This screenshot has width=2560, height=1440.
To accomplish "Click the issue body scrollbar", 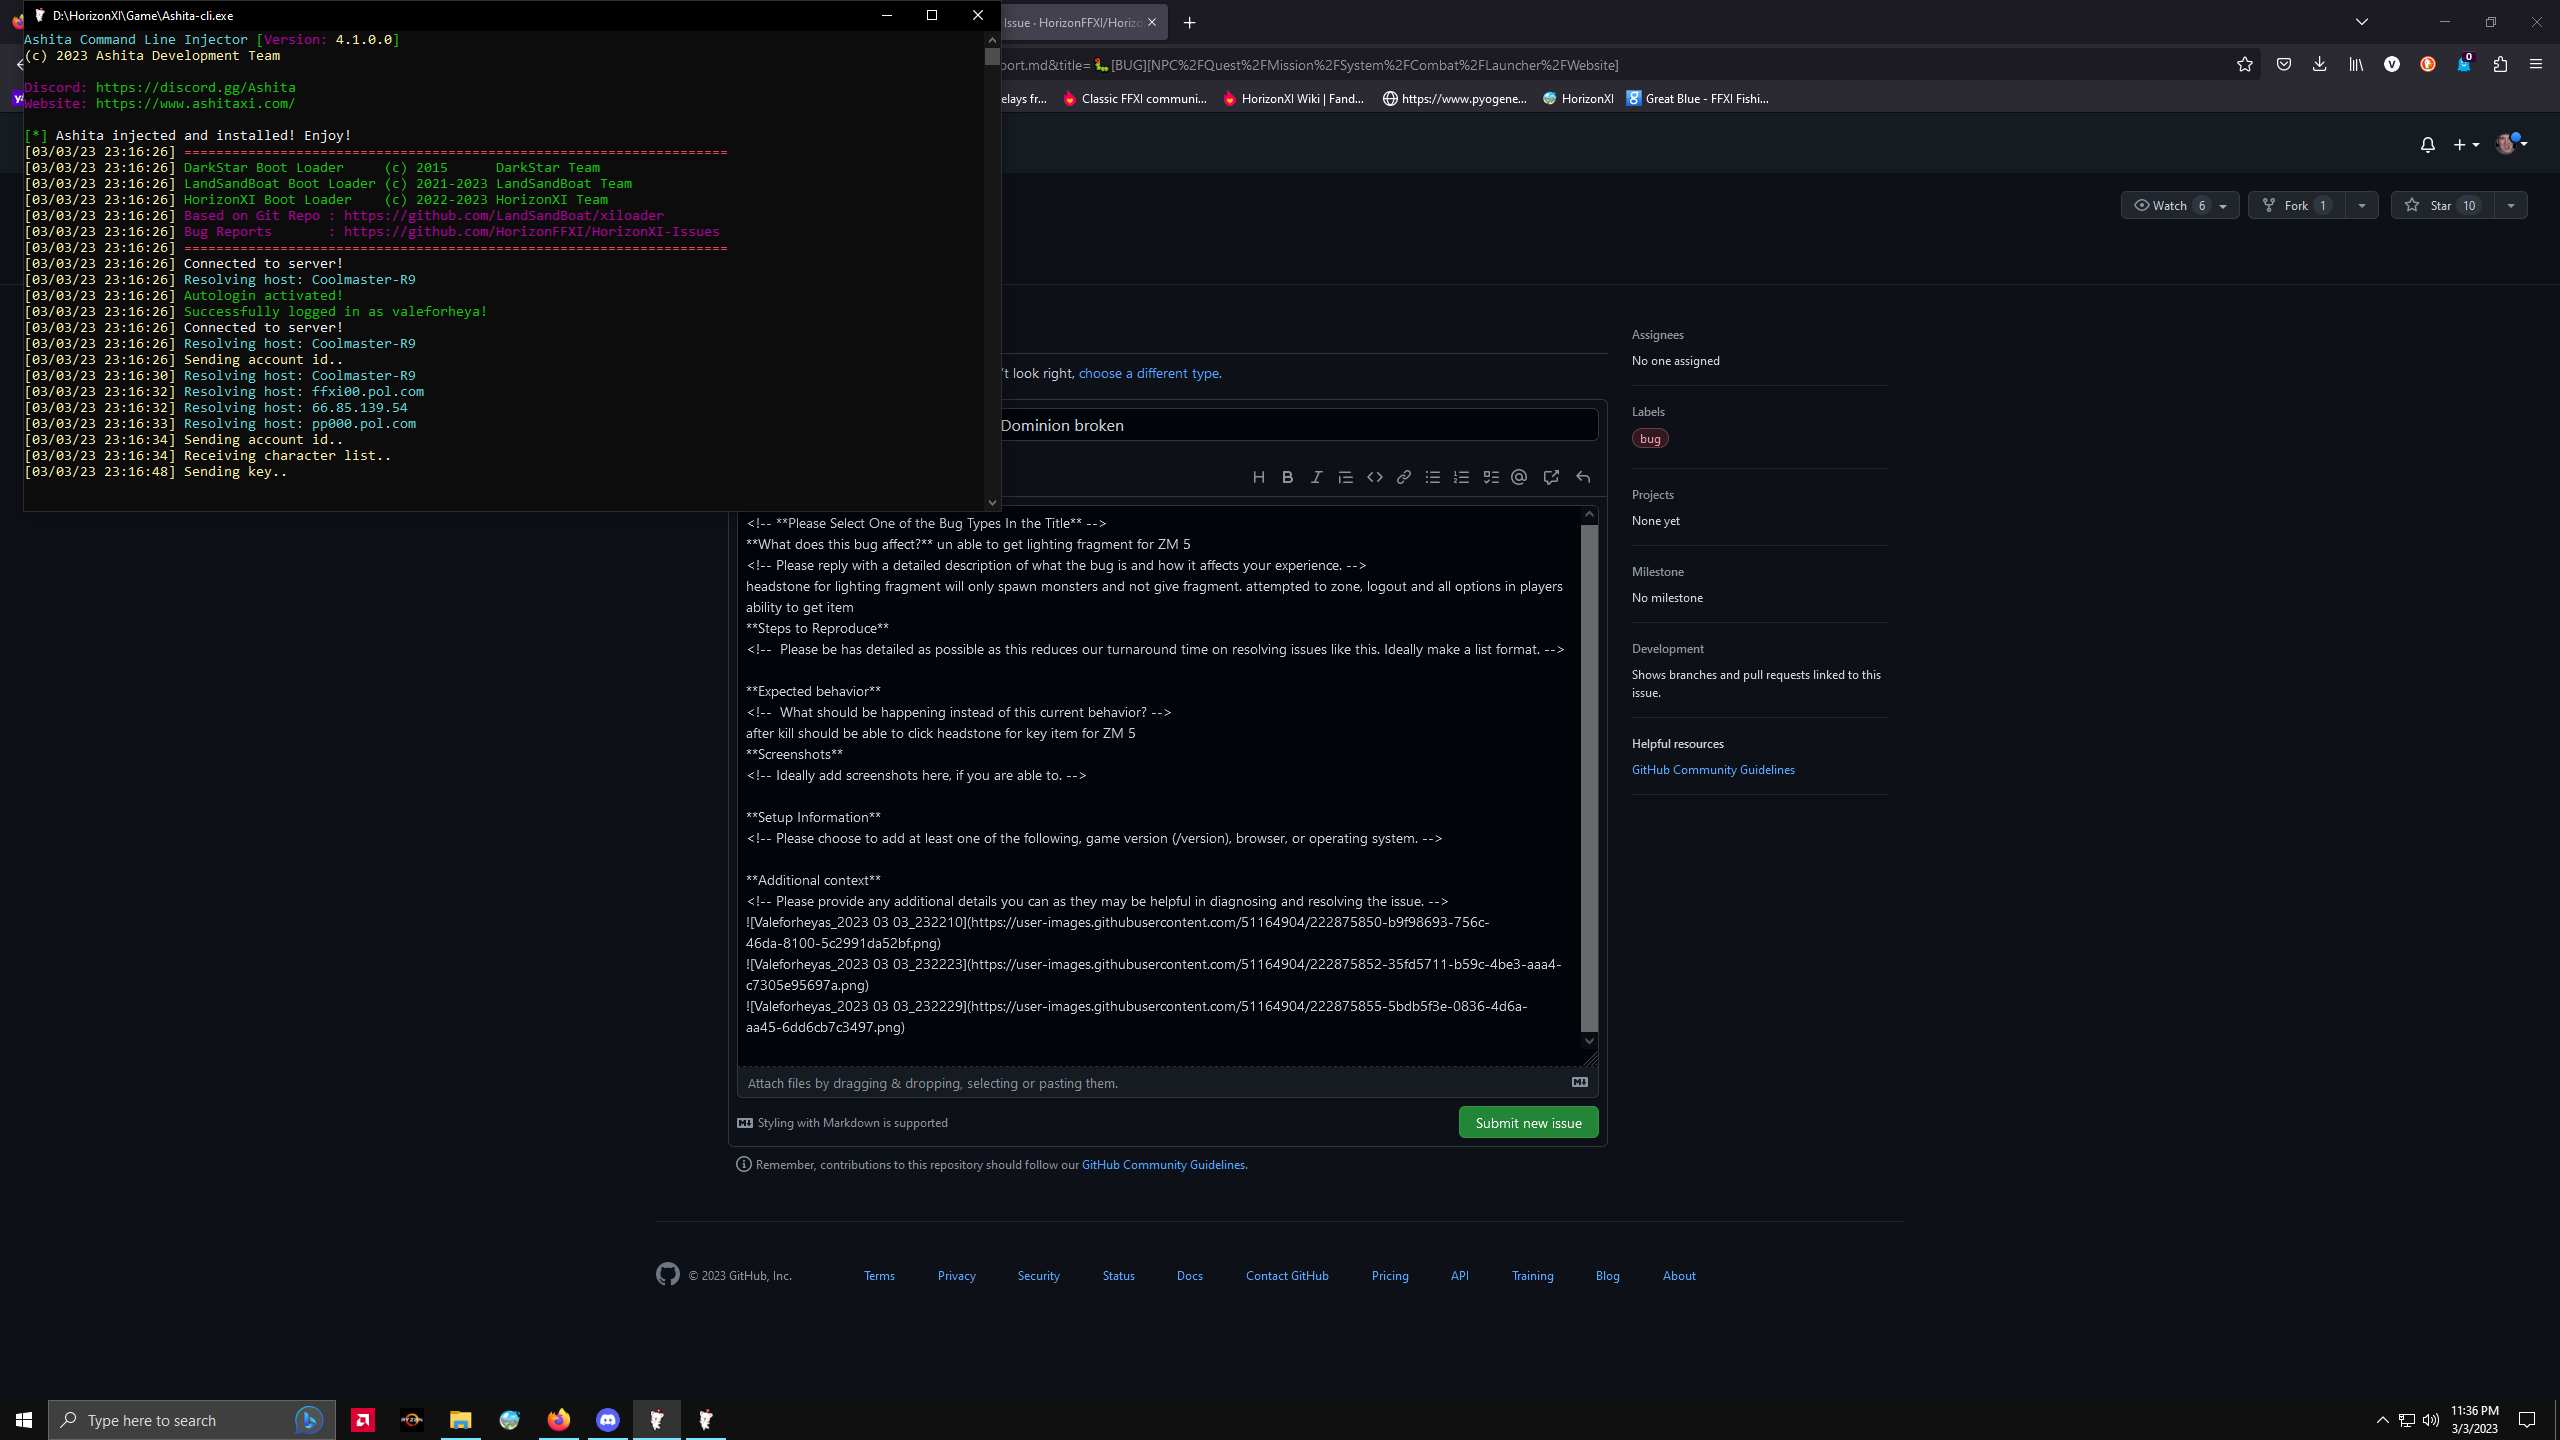I will [1589, 777].
